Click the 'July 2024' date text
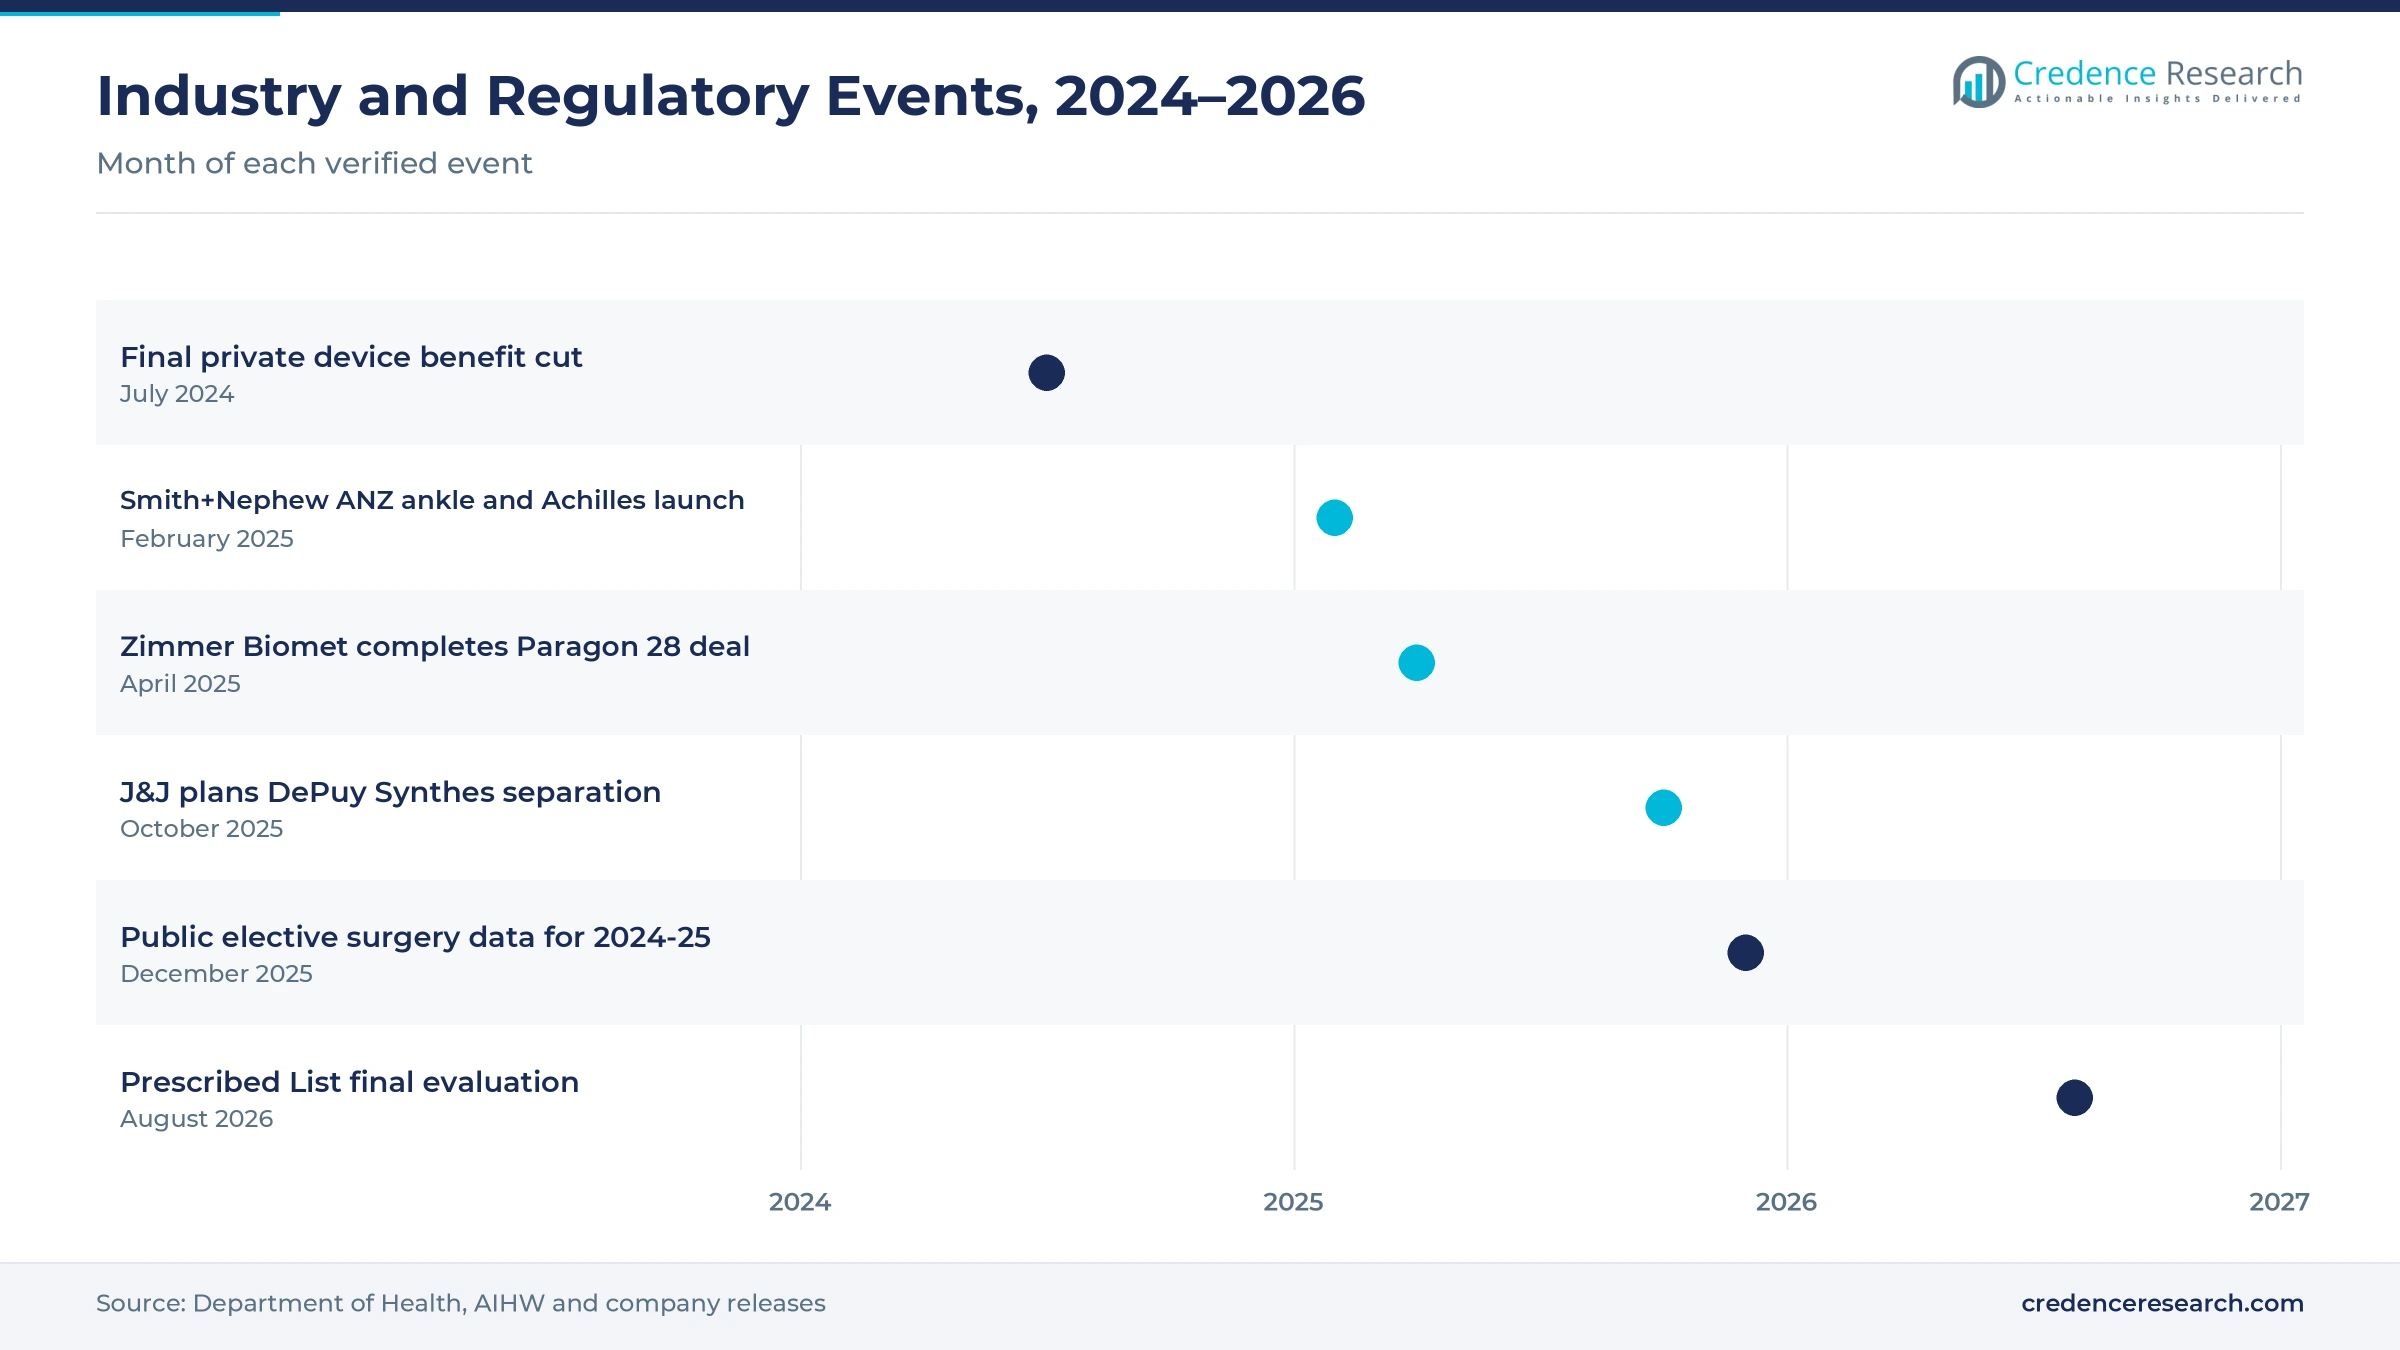The width and height of the screenshot is (2400, 1350). click(x=177, y=394)
